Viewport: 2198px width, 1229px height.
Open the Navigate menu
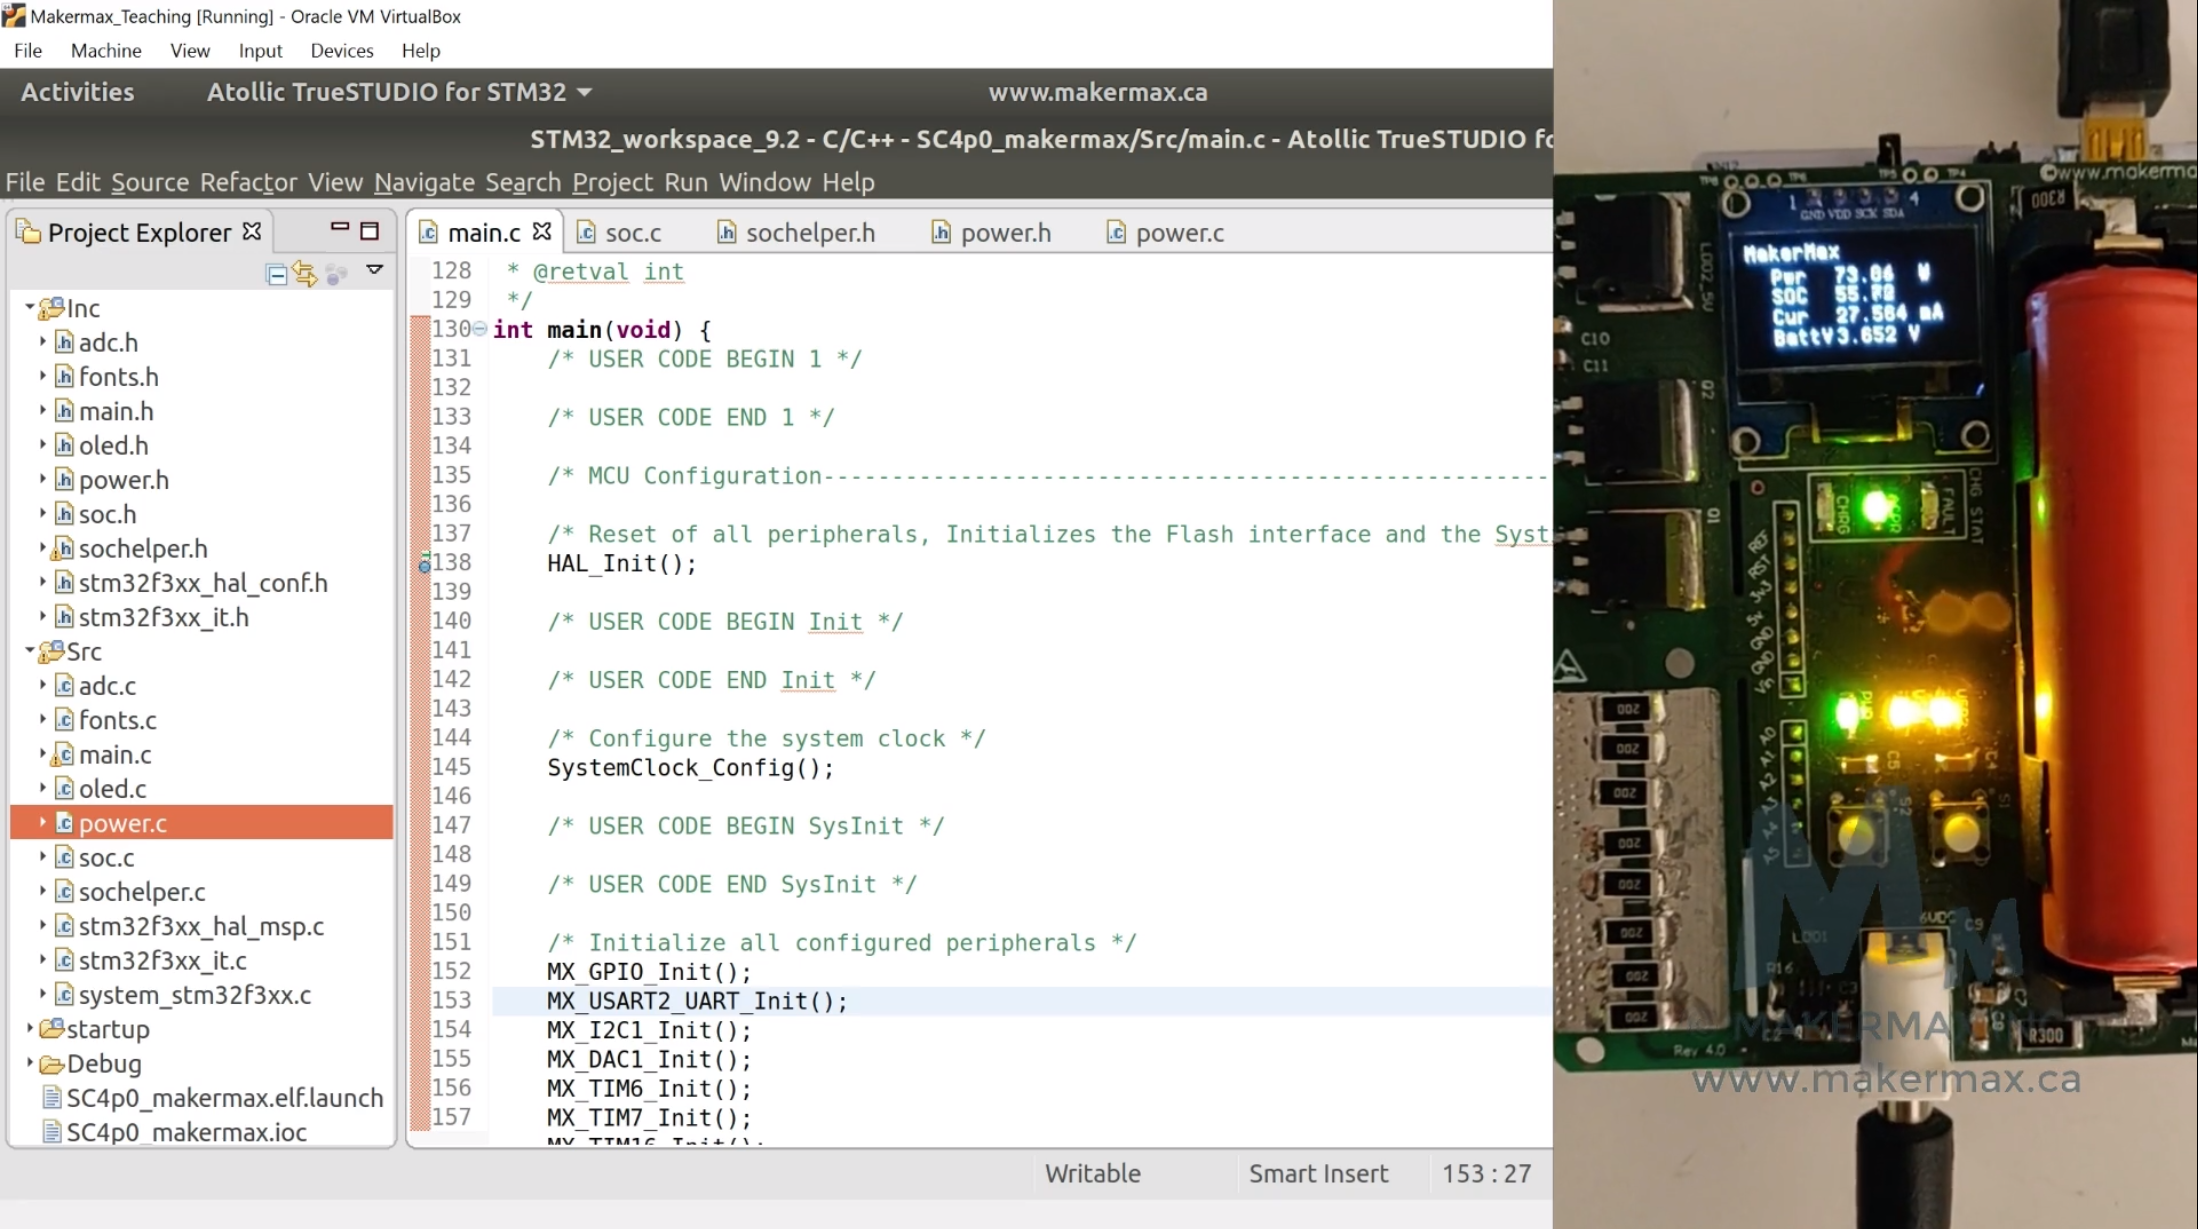[424, 182]
